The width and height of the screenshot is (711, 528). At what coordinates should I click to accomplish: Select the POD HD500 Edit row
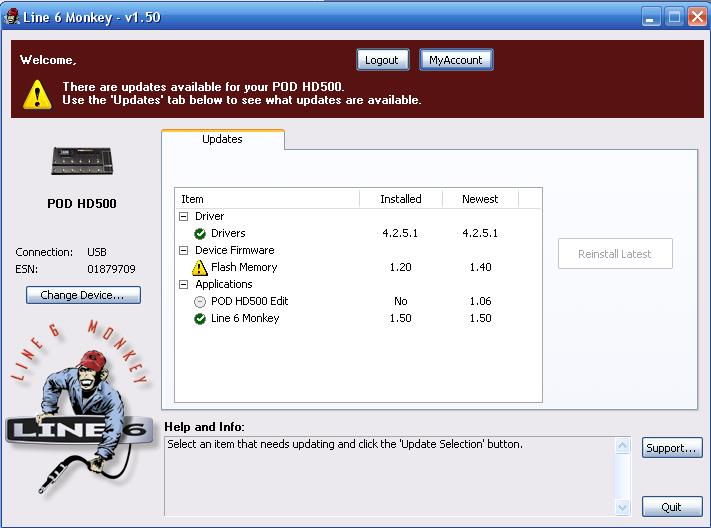[358, 302]
